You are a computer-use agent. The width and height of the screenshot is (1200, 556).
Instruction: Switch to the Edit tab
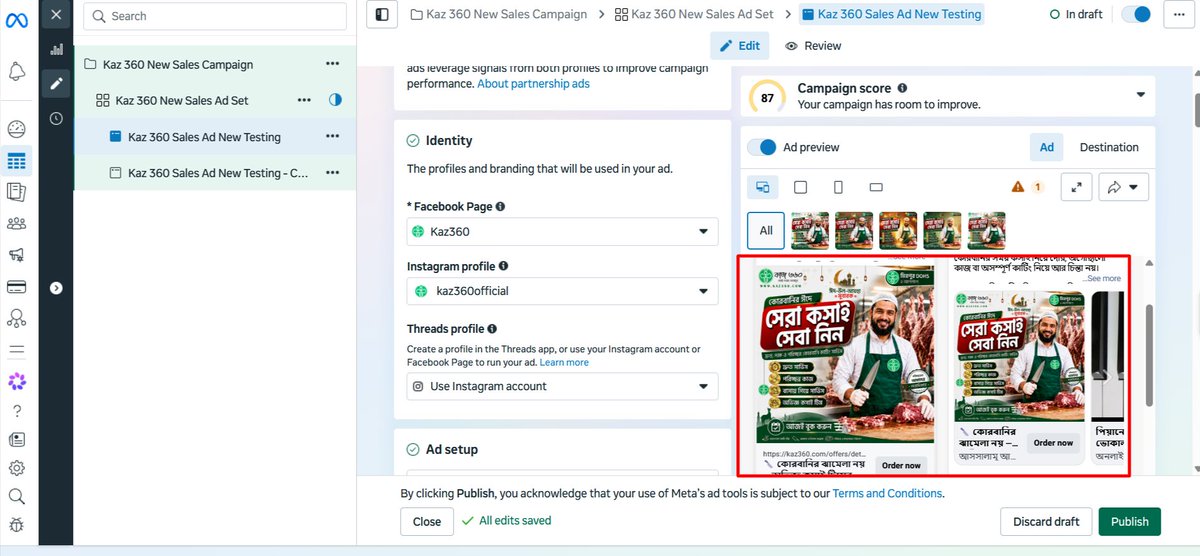click(740, 46)
